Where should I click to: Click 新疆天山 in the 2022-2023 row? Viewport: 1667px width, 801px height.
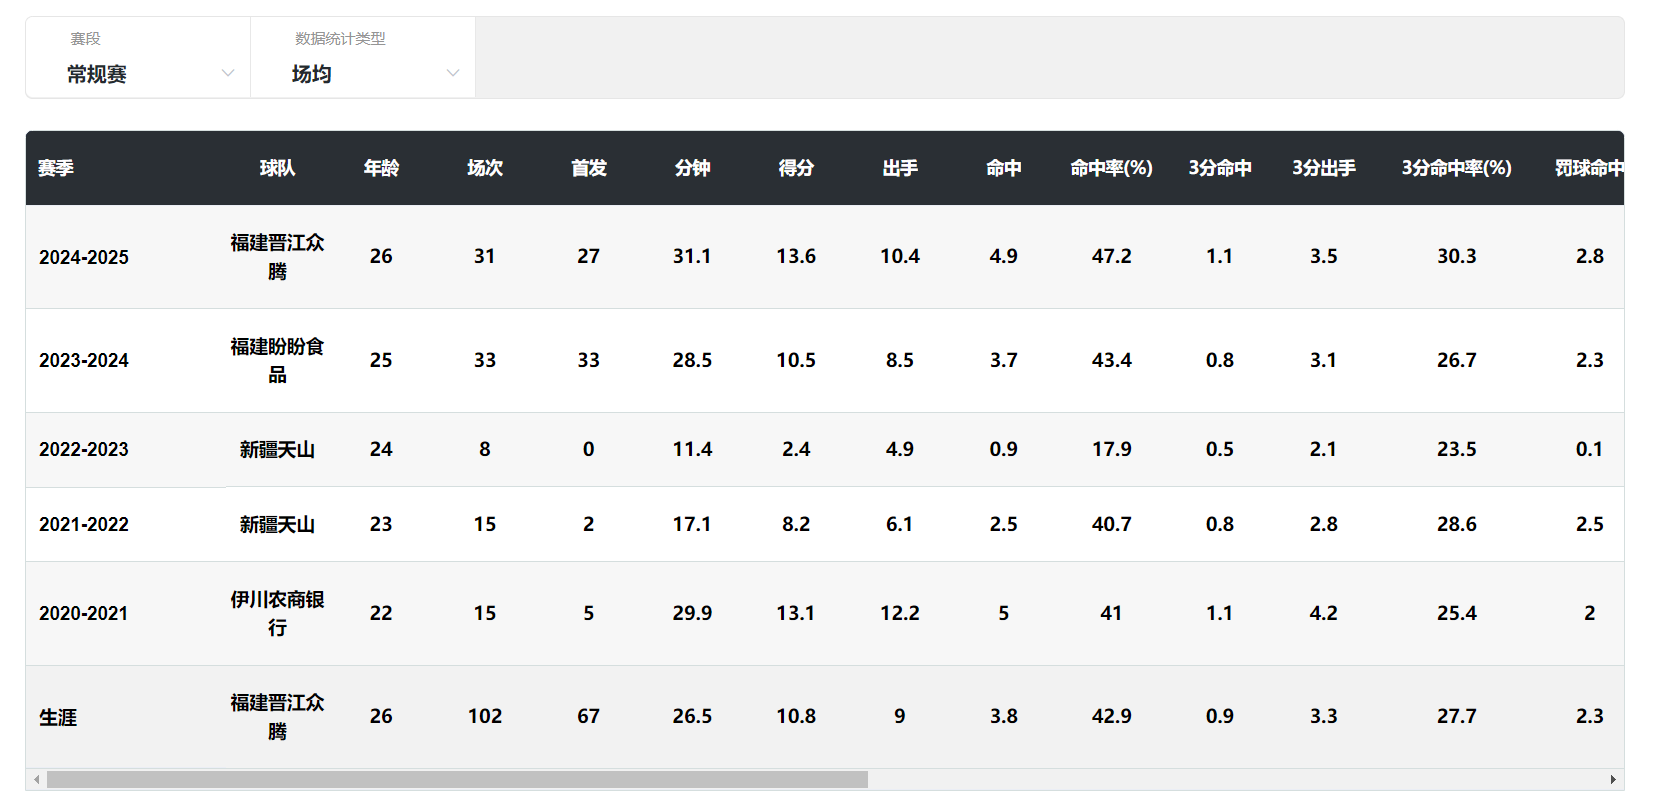tap(277, 450)
